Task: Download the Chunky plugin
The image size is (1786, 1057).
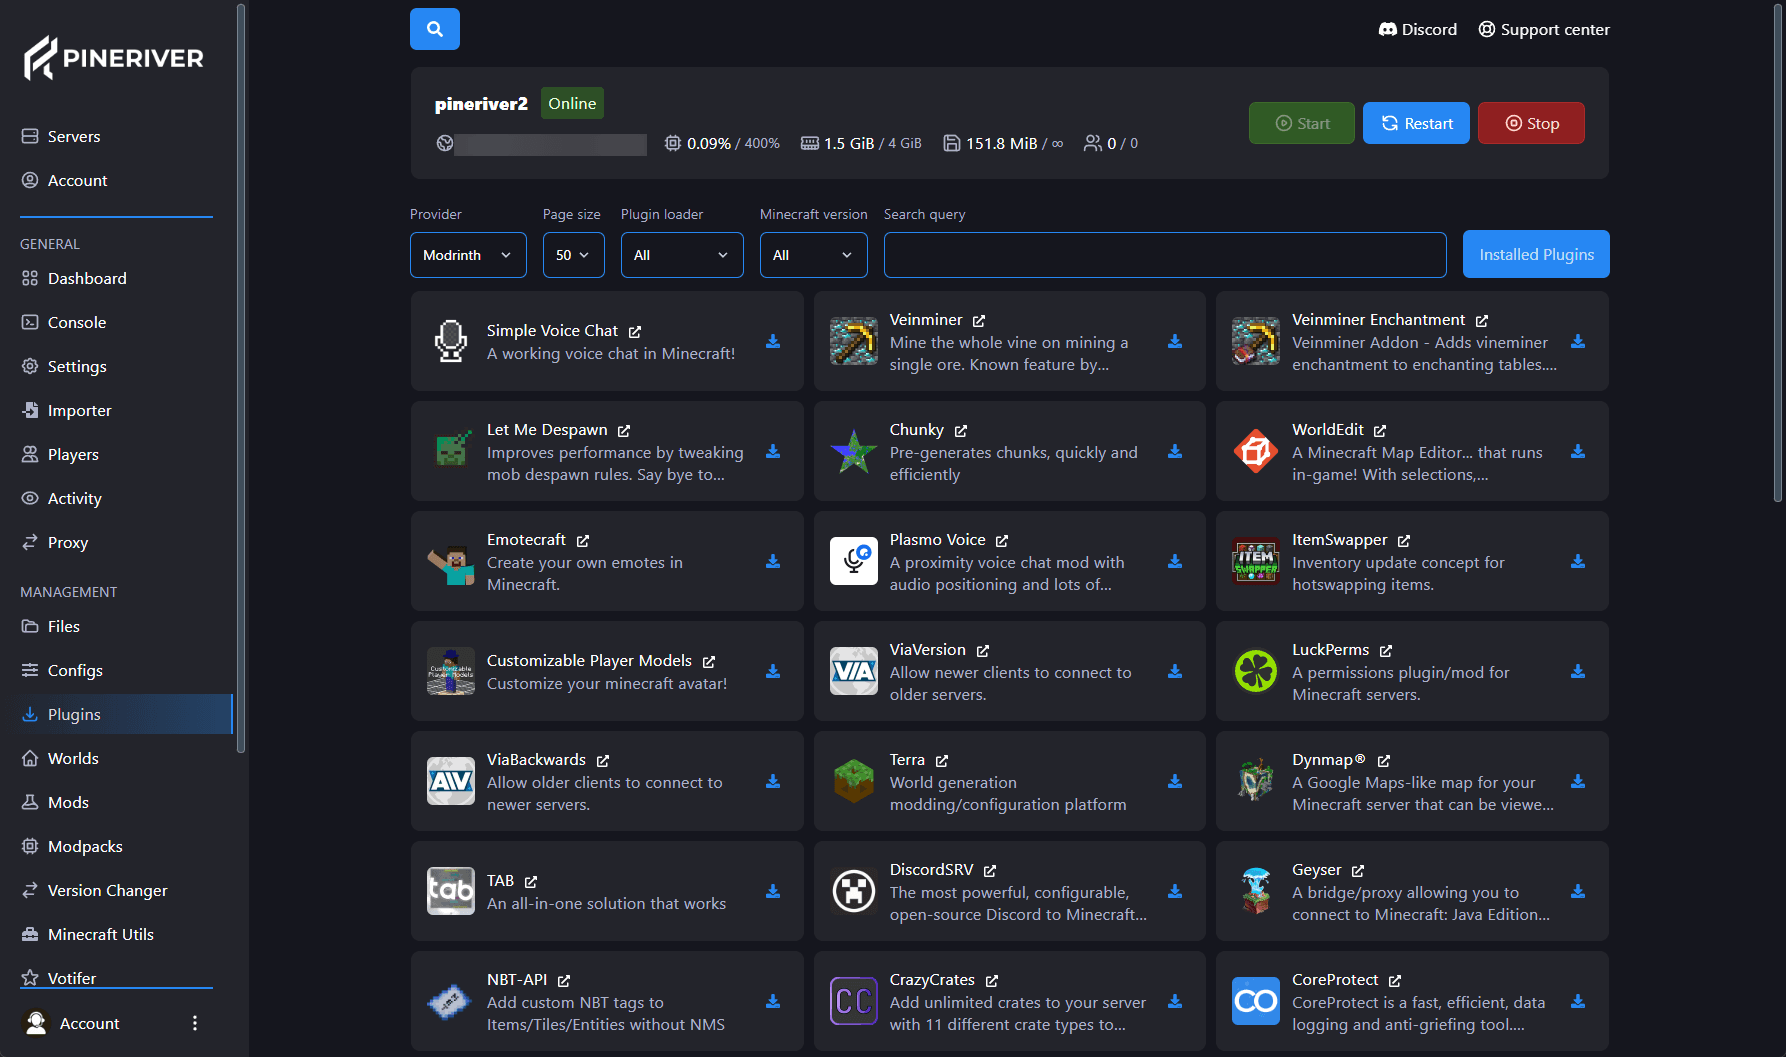Action: [1175, 452]
